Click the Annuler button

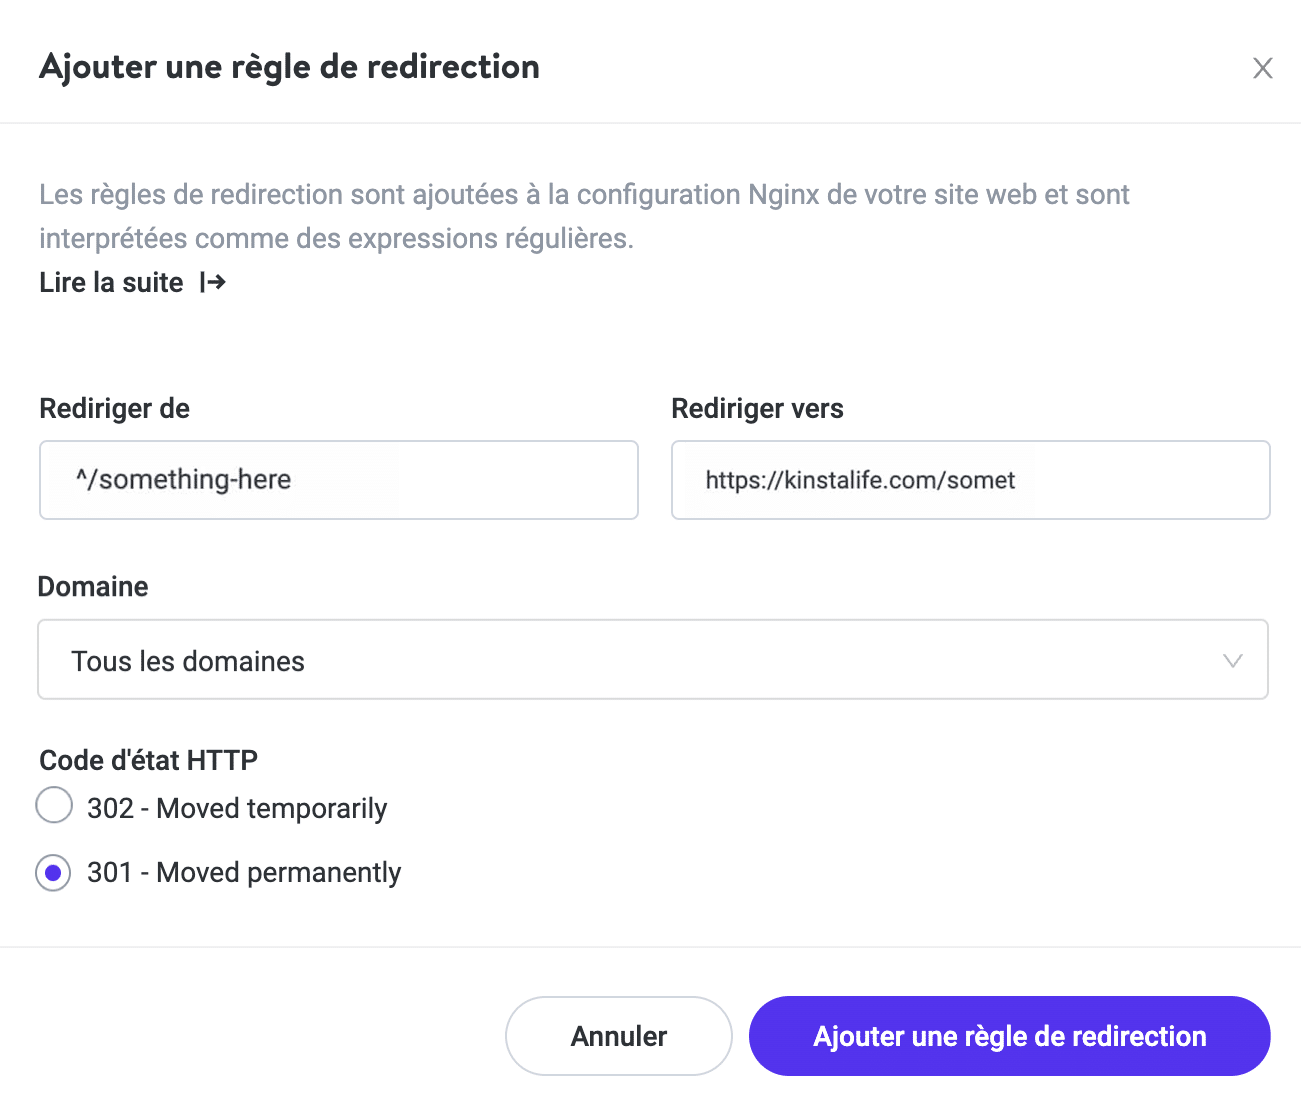point(618,1036)
